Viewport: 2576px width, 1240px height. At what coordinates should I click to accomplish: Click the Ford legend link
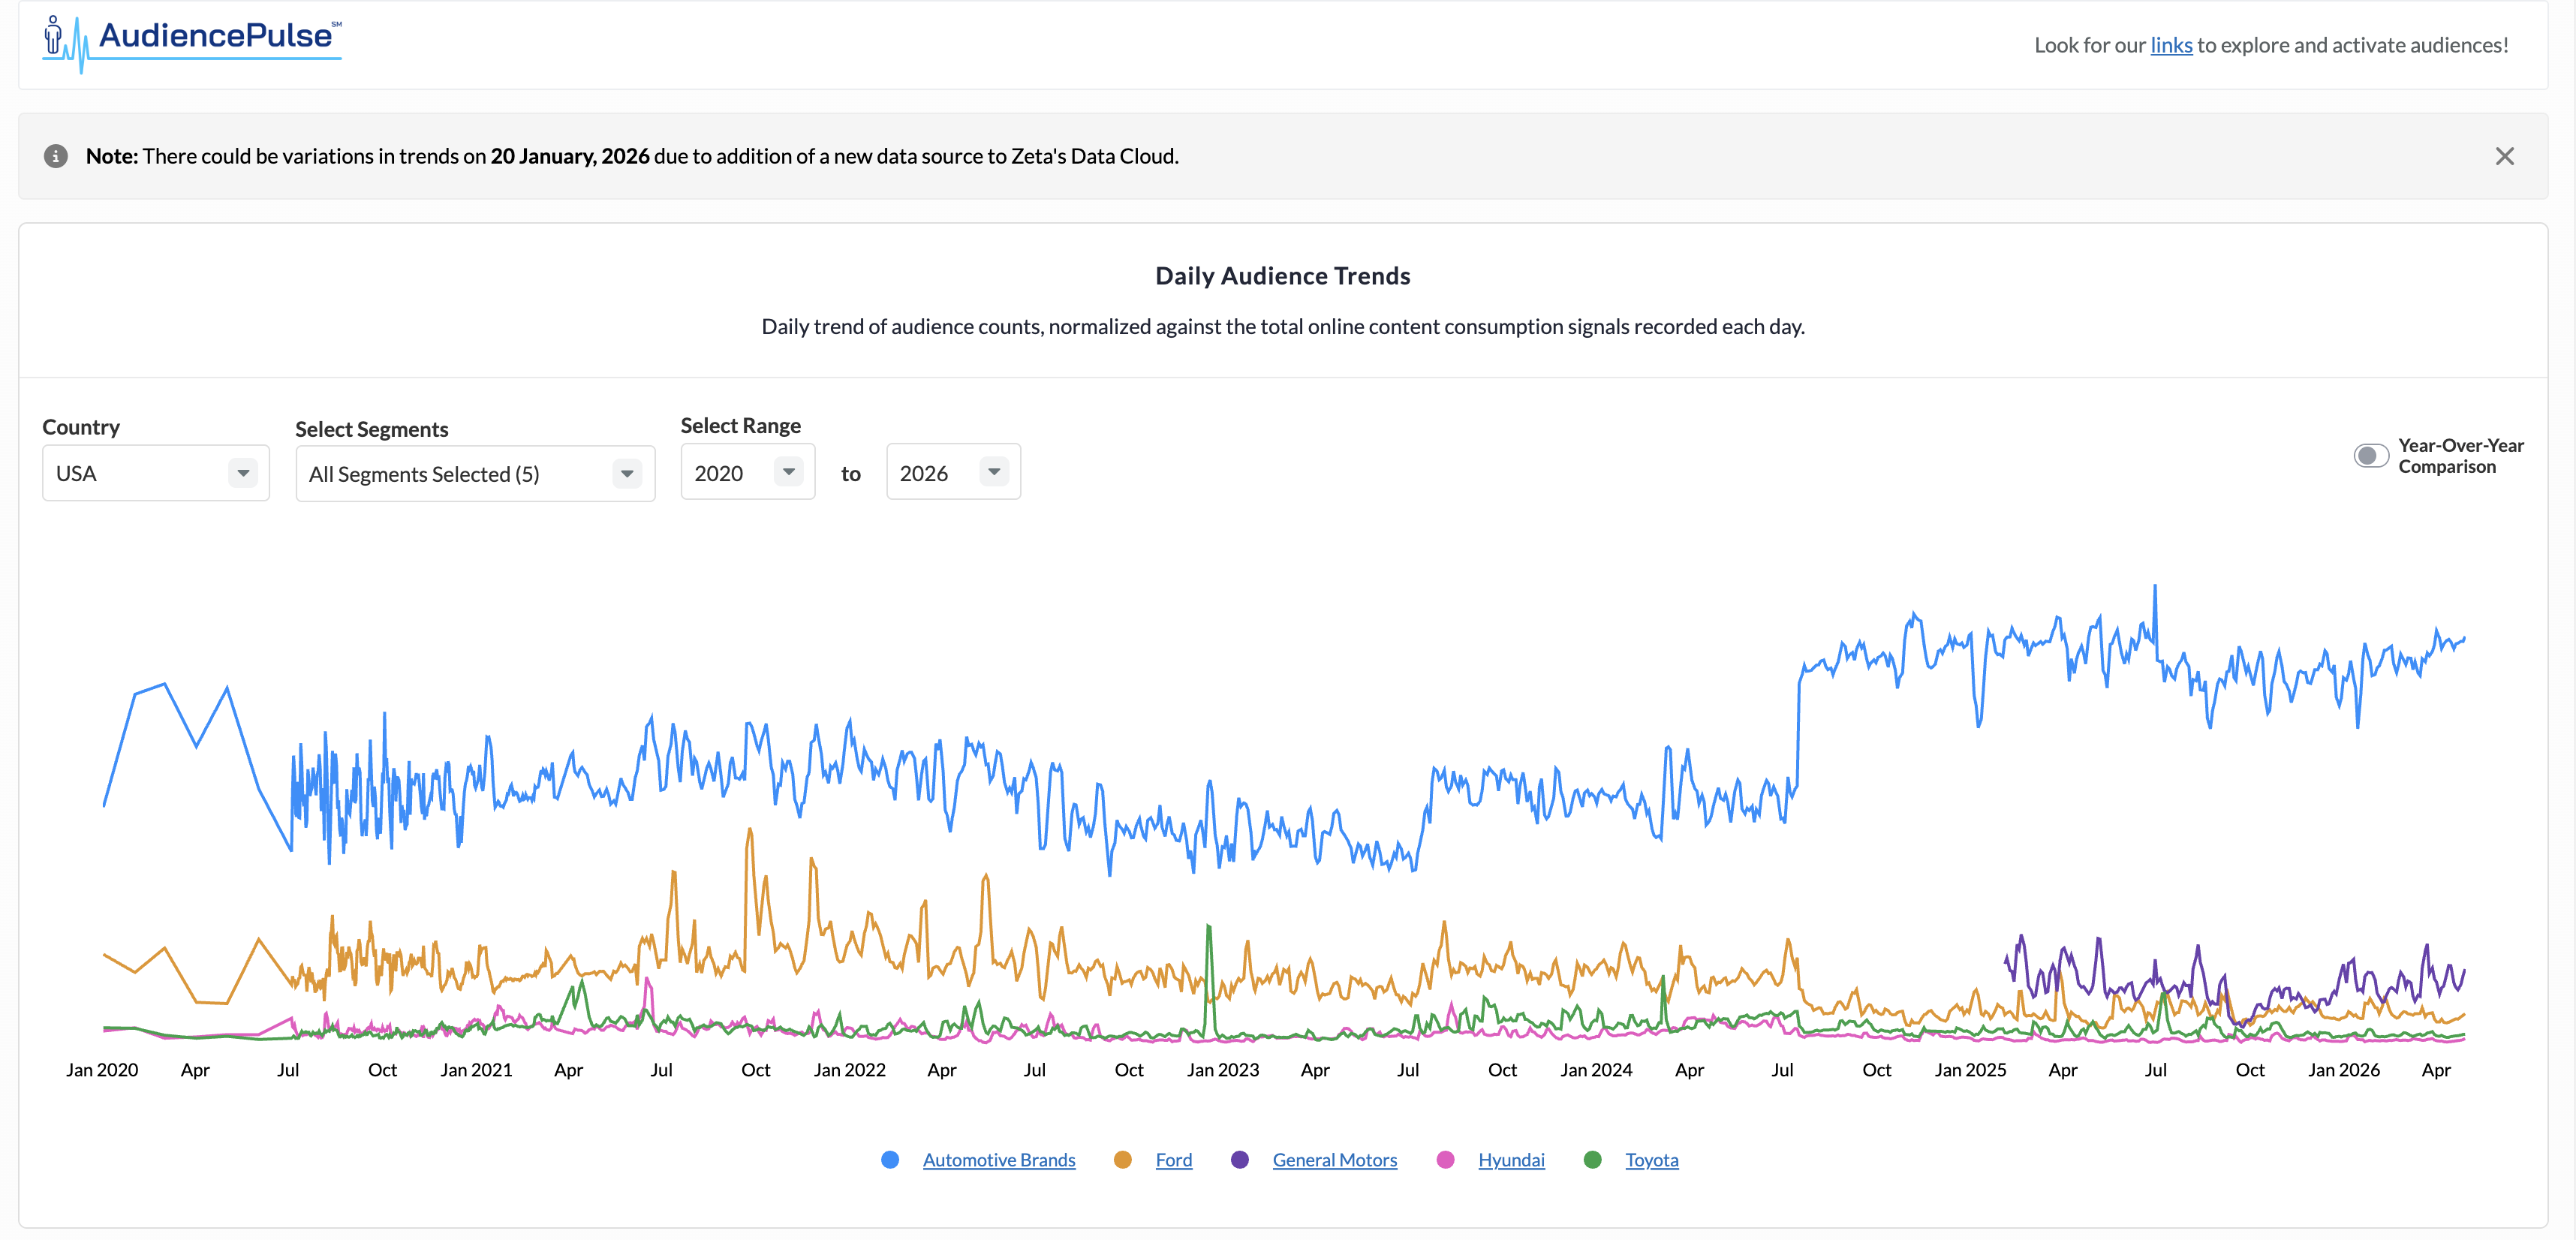1174,1160
